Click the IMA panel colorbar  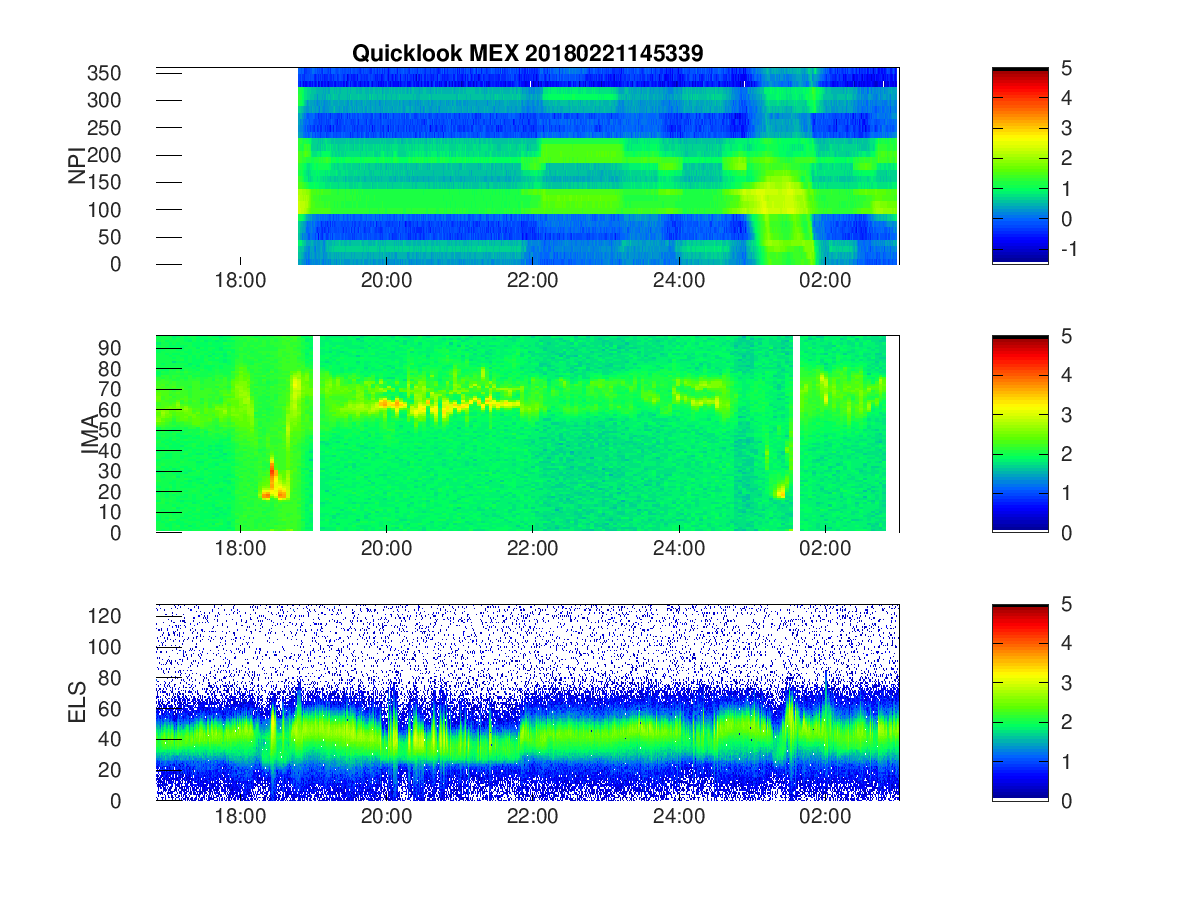pos(1020,434)
